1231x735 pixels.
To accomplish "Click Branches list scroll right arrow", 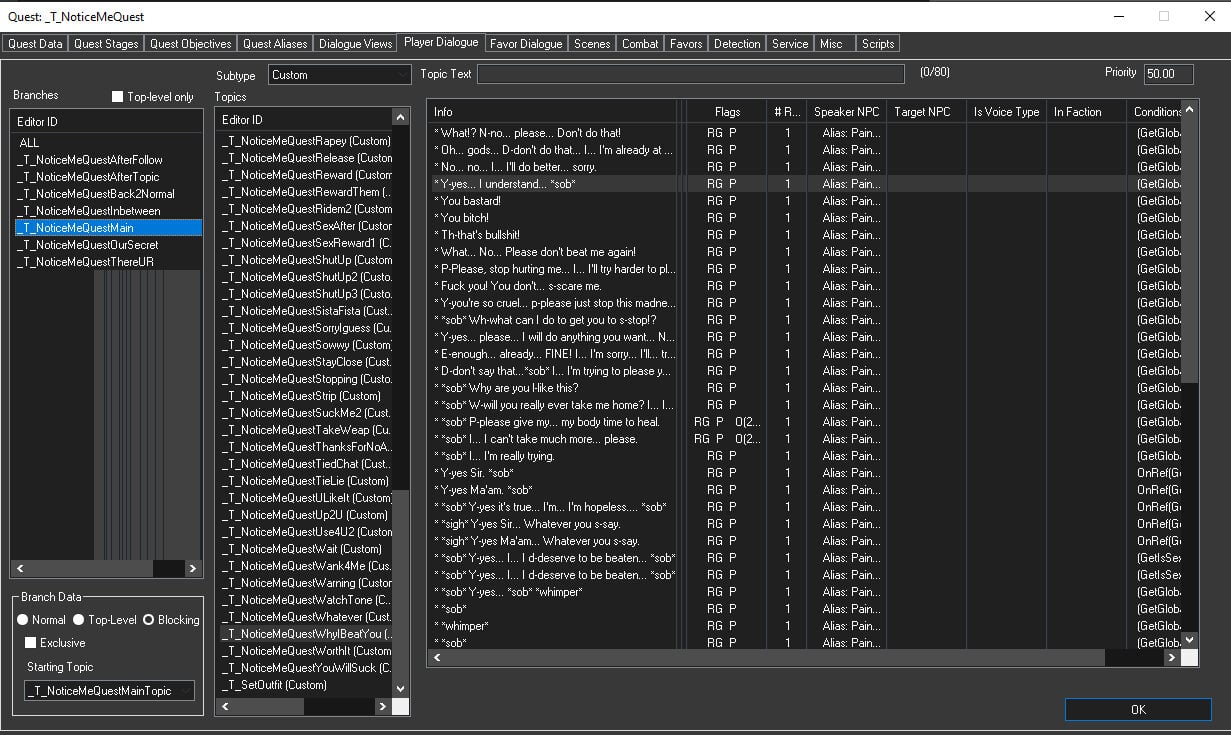I will (x=193, y=569).
